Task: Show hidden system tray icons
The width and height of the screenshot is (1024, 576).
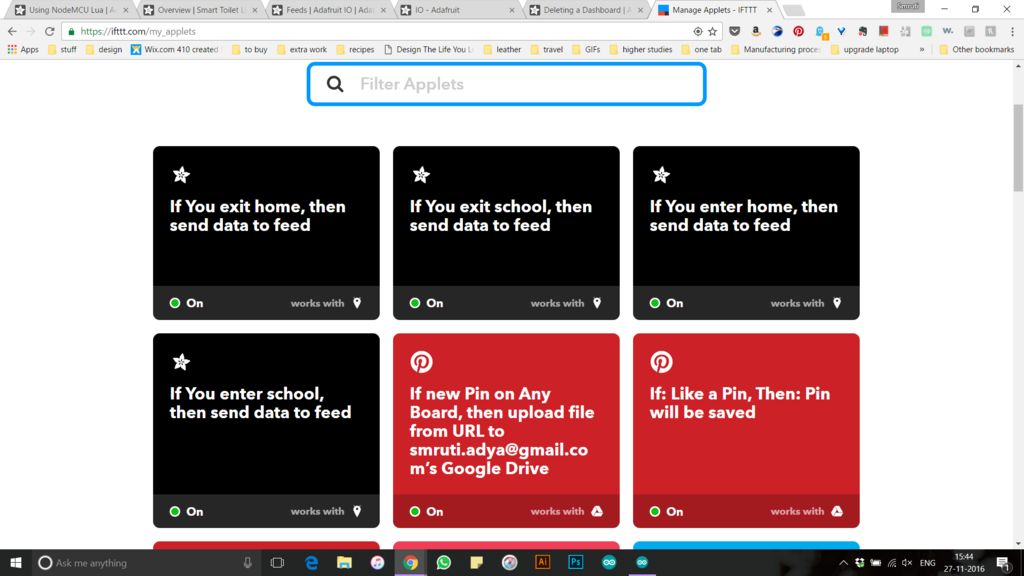Action: click(x=843, y=563)
